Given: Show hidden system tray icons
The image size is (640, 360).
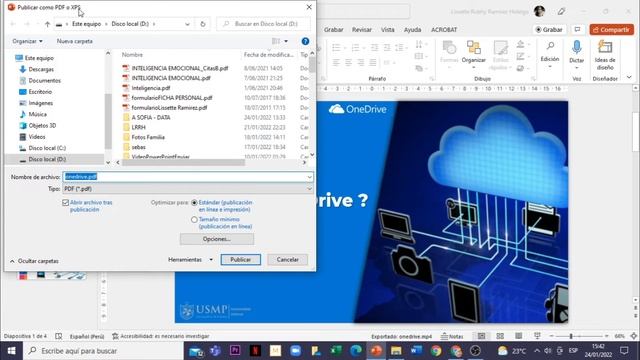Looking at the screenshot, I should pyautogui.click(x=536, y=351).
